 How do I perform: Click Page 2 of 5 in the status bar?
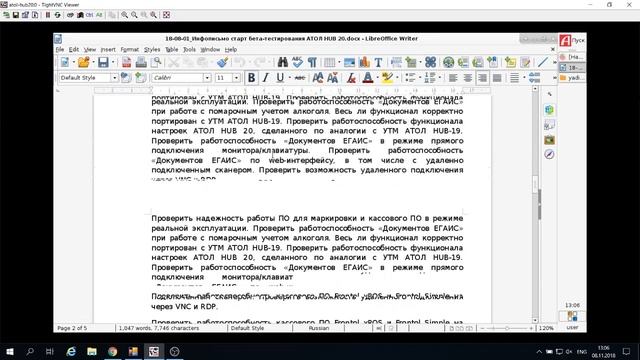pyautogui.click(x=72, y=328)
